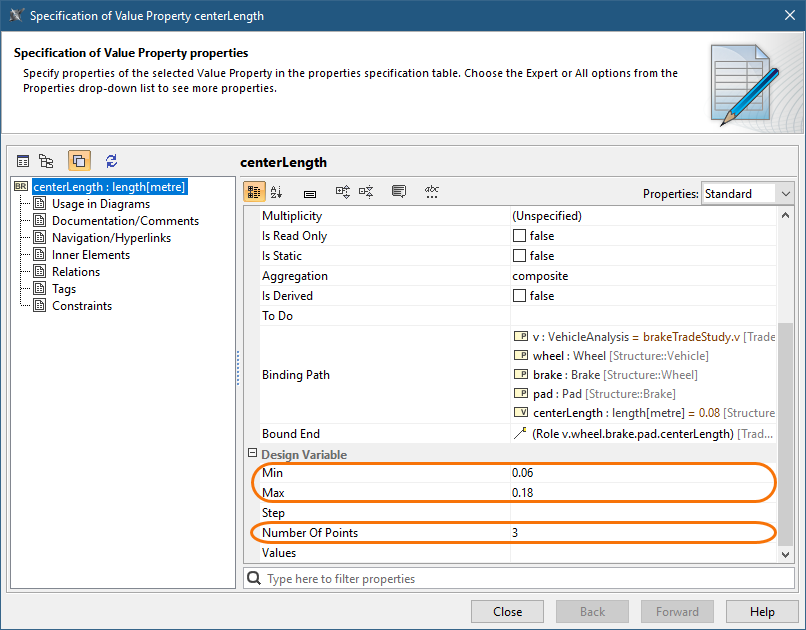Select Usage in Diagrams in tree
The image size is (806, 630).
100,204
